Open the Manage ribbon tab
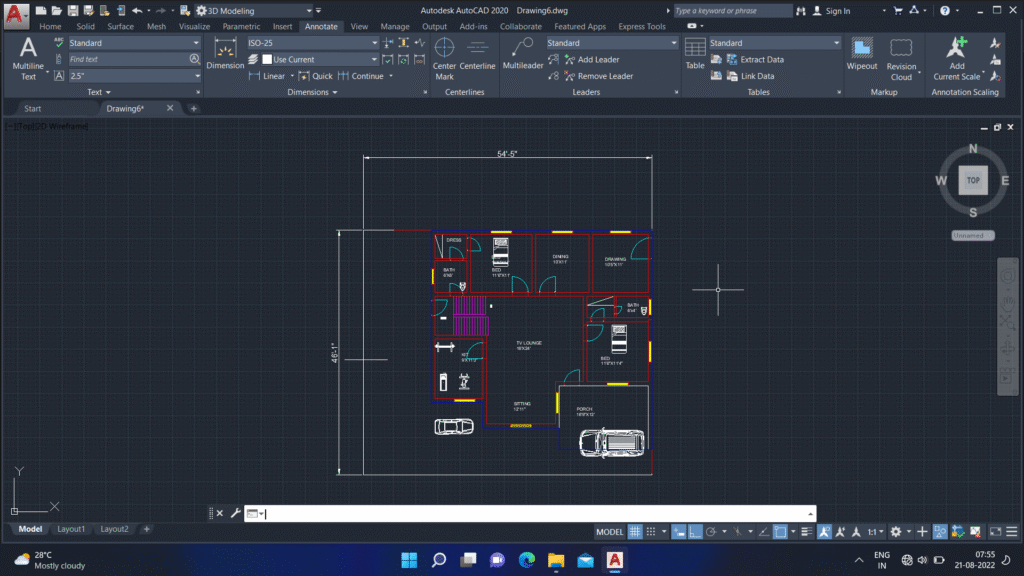Image resolution: width=1024 pixels, height=576 pixels. pyautogui.click(x=394, y=27)
